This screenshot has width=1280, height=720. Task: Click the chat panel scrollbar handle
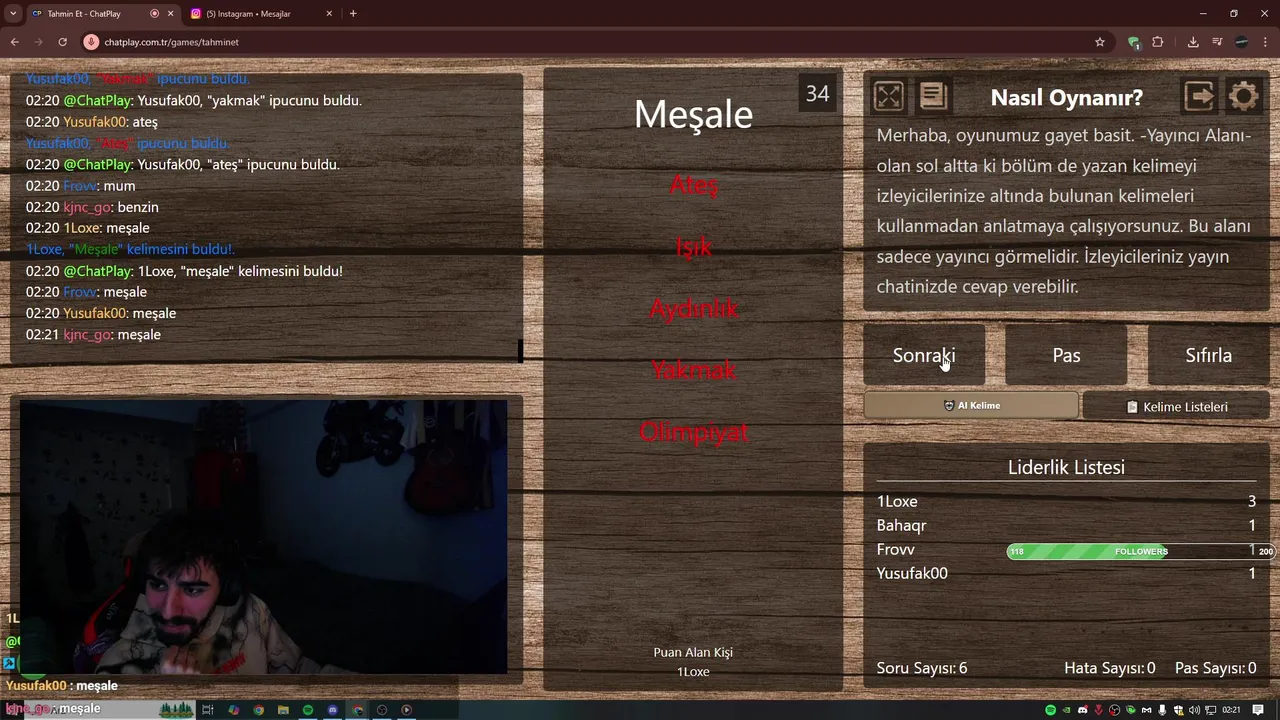(520, 351)
